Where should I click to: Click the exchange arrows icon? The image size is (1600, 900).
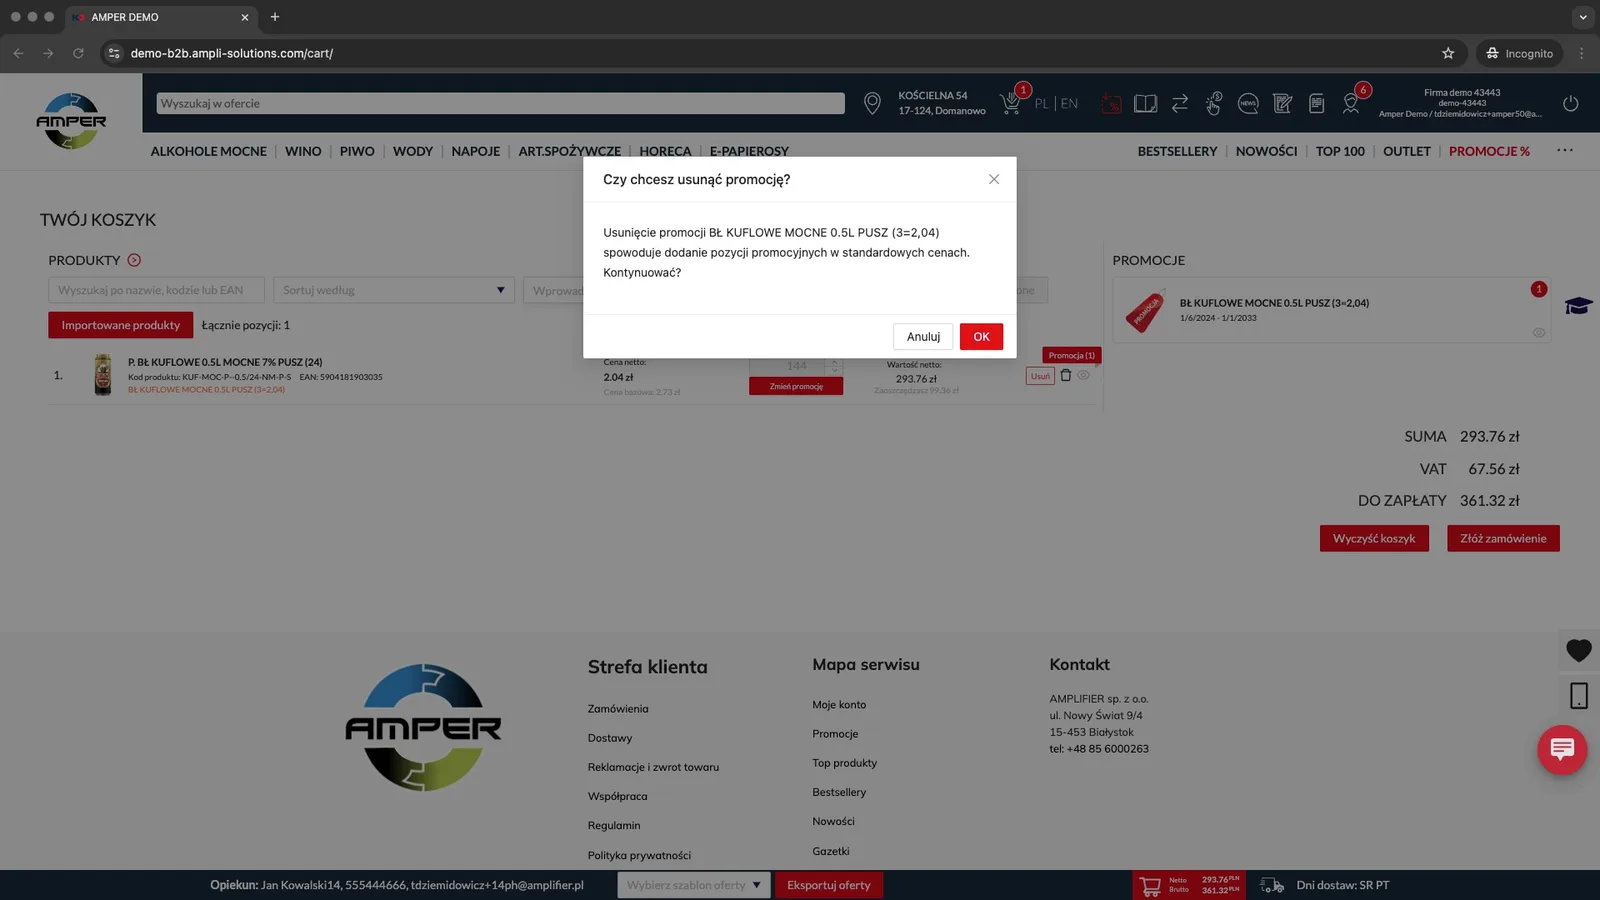[1180, 103]
